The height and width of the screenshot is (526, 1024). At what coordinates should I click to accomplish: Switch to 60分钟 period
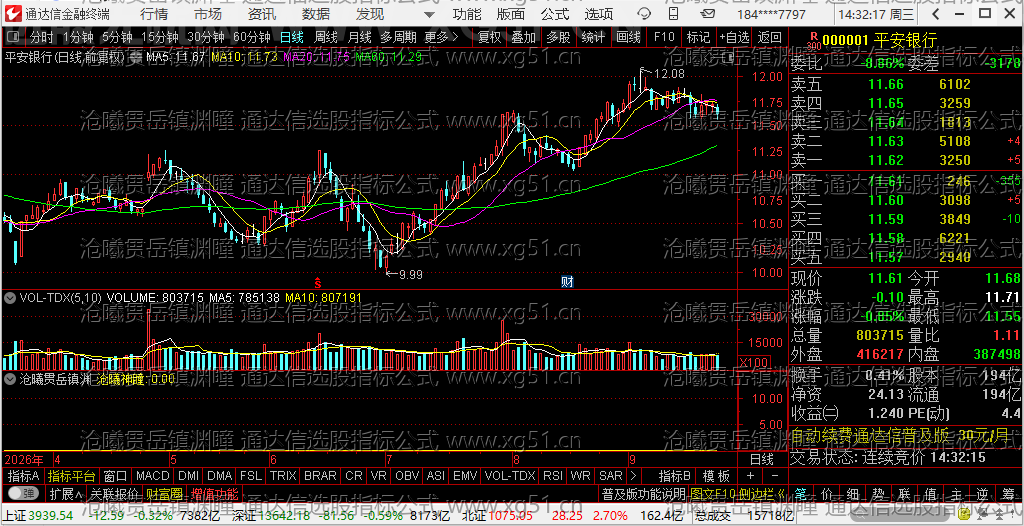tap(251, 38)
